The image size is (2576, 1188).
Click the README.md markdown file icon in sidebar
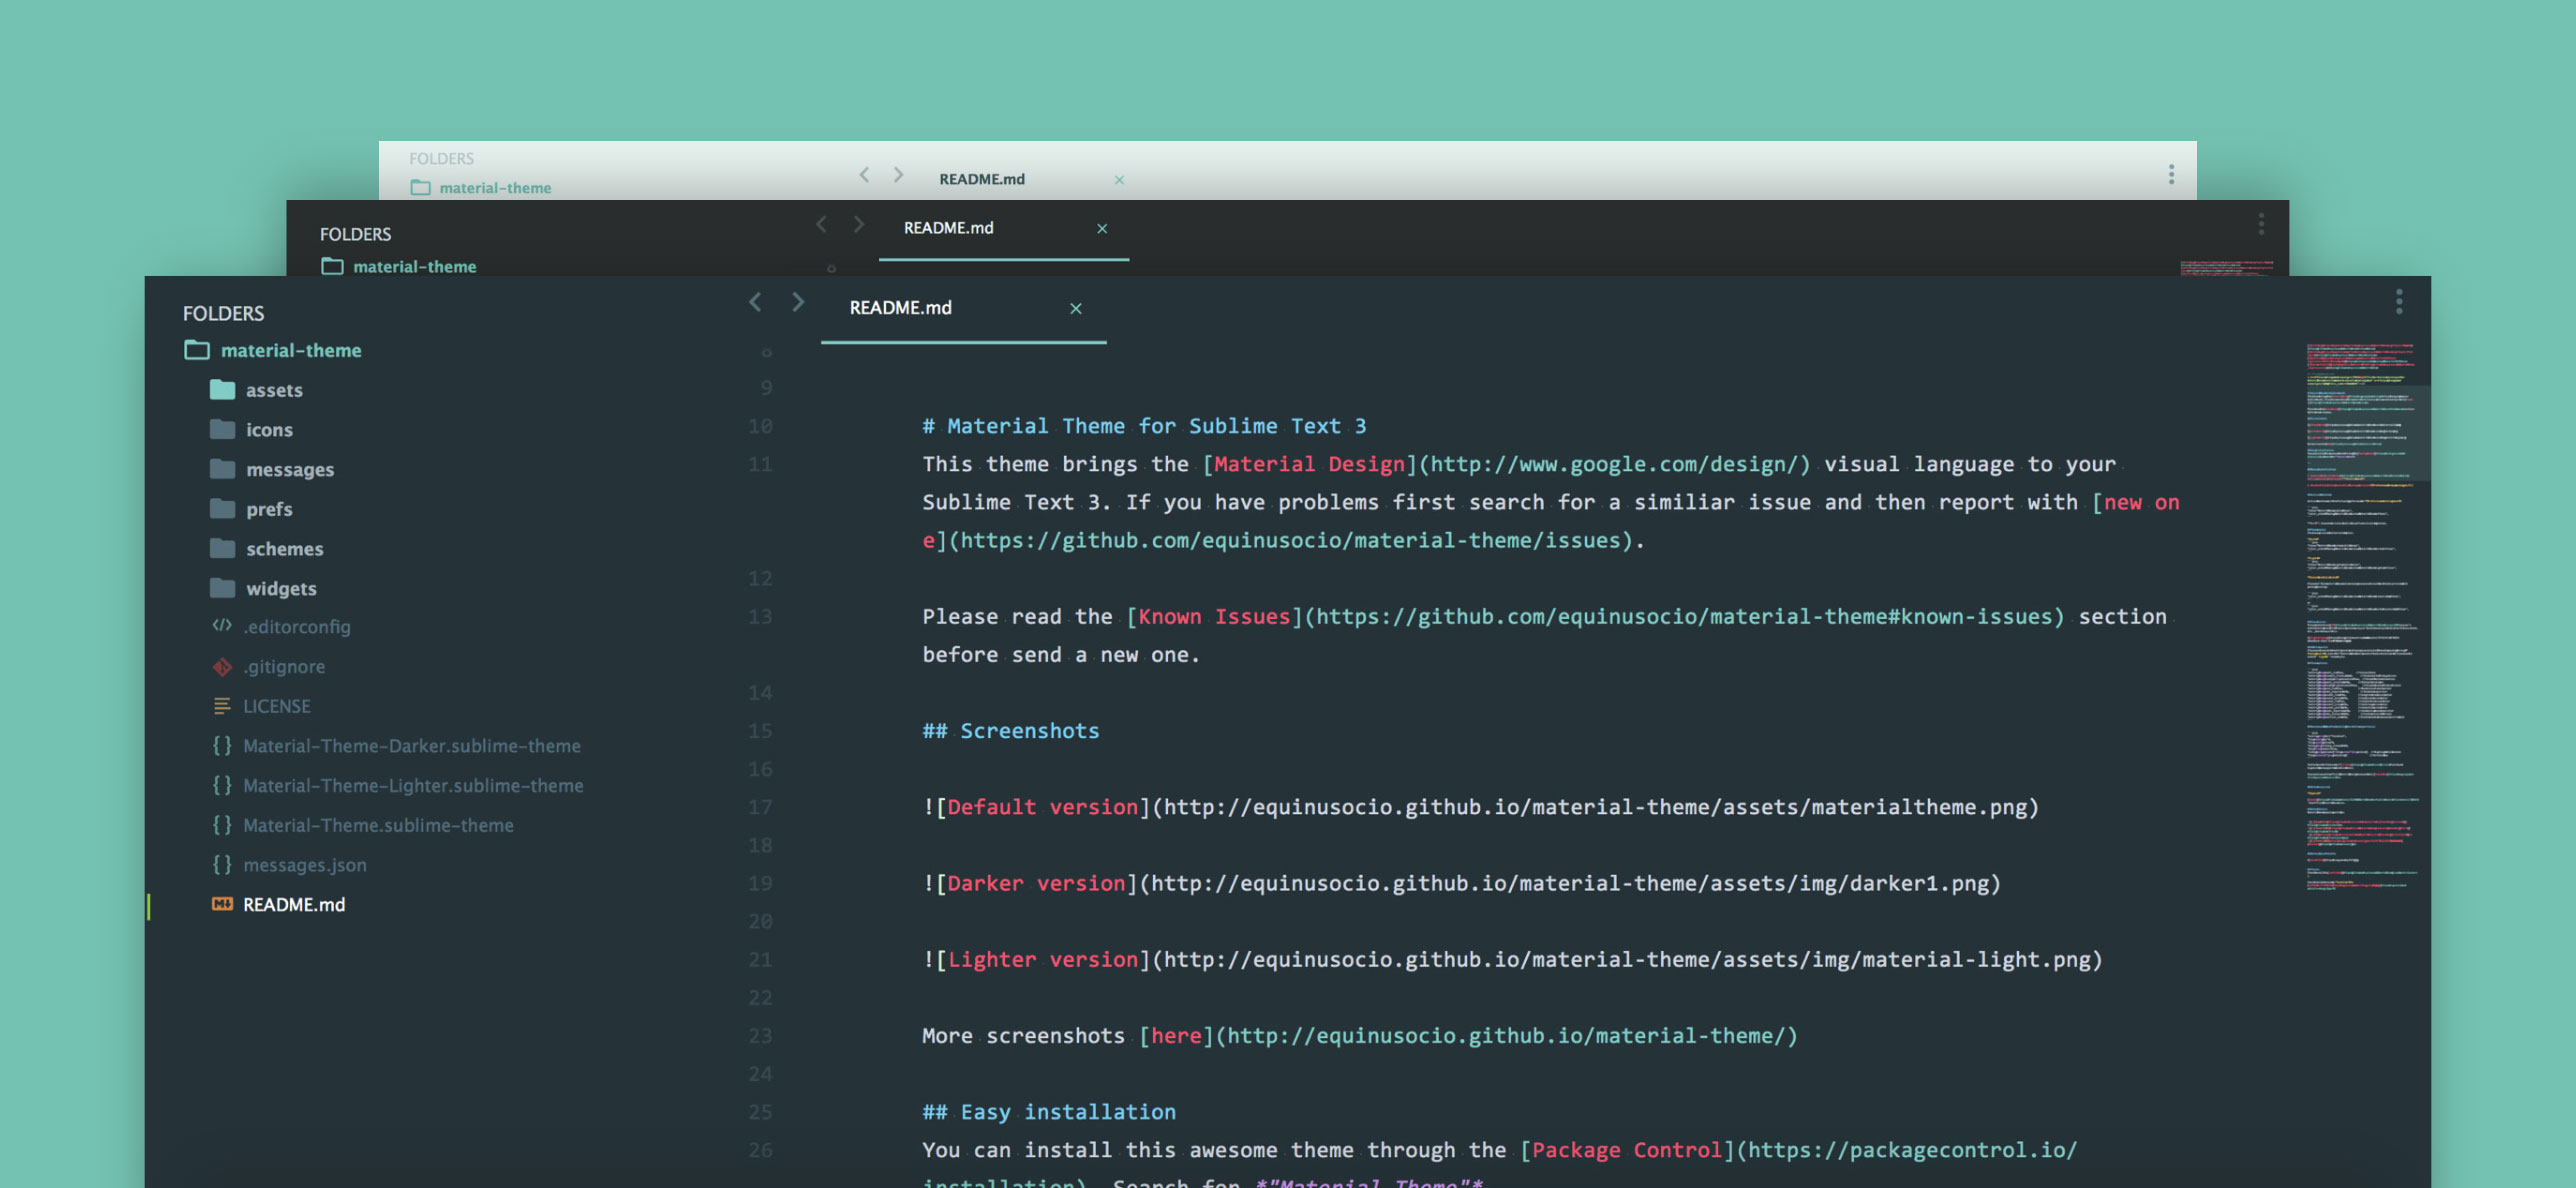(222, 904)
